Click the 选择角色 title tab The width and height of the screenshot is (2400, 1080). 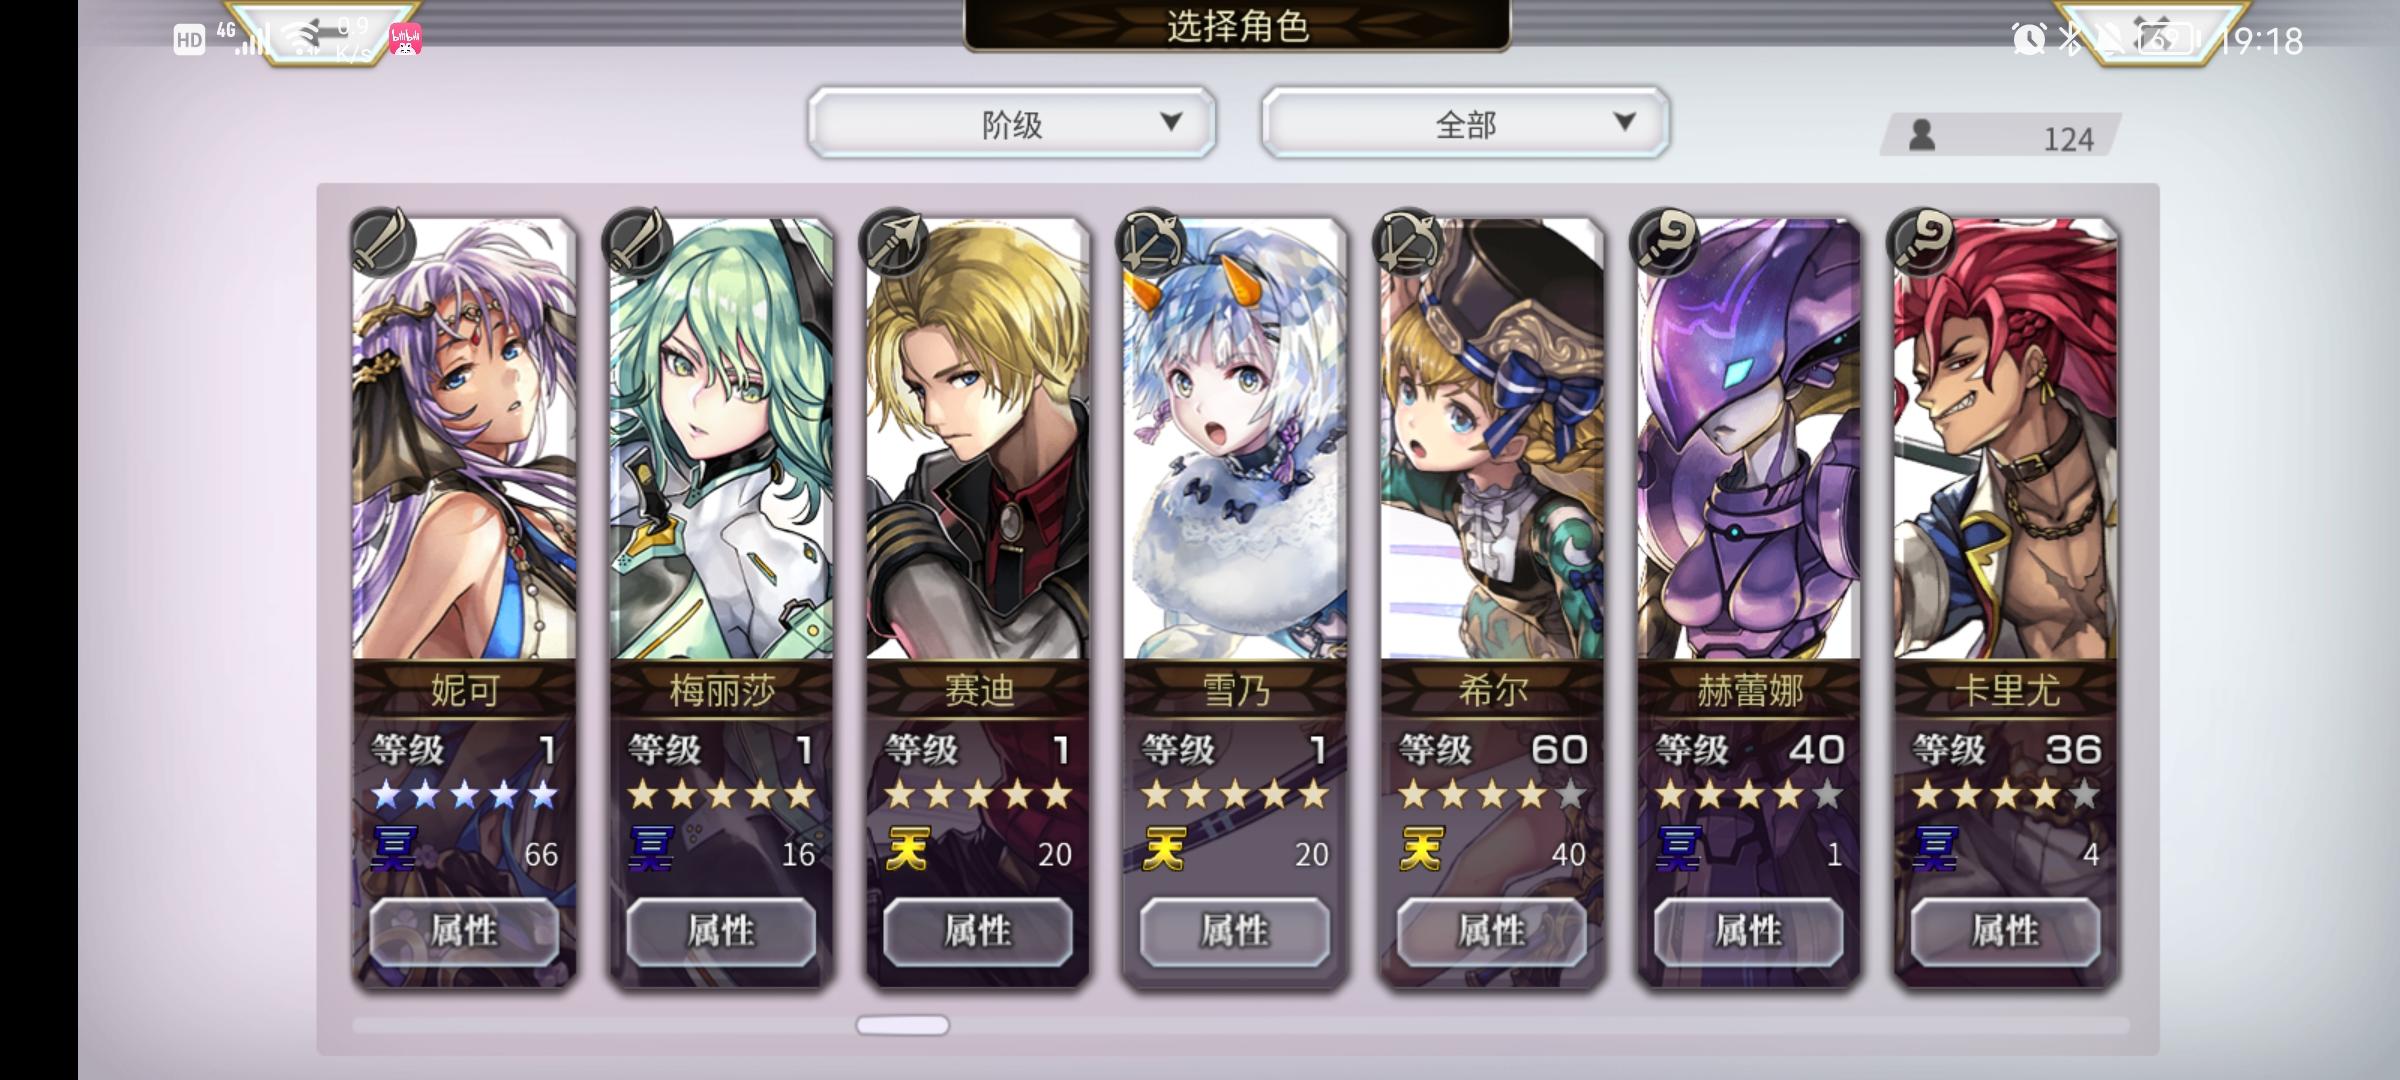click(1237, 25)
